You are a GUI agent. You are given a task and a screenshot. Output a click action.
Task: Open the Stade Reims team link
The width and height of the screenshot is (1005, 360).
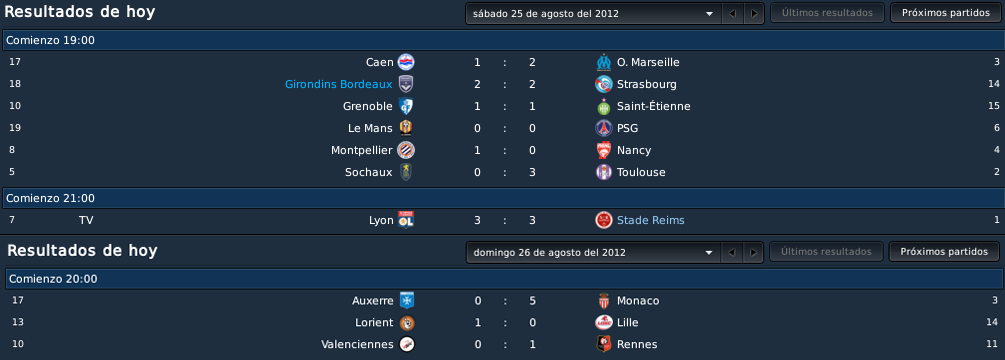click(651, 220)
